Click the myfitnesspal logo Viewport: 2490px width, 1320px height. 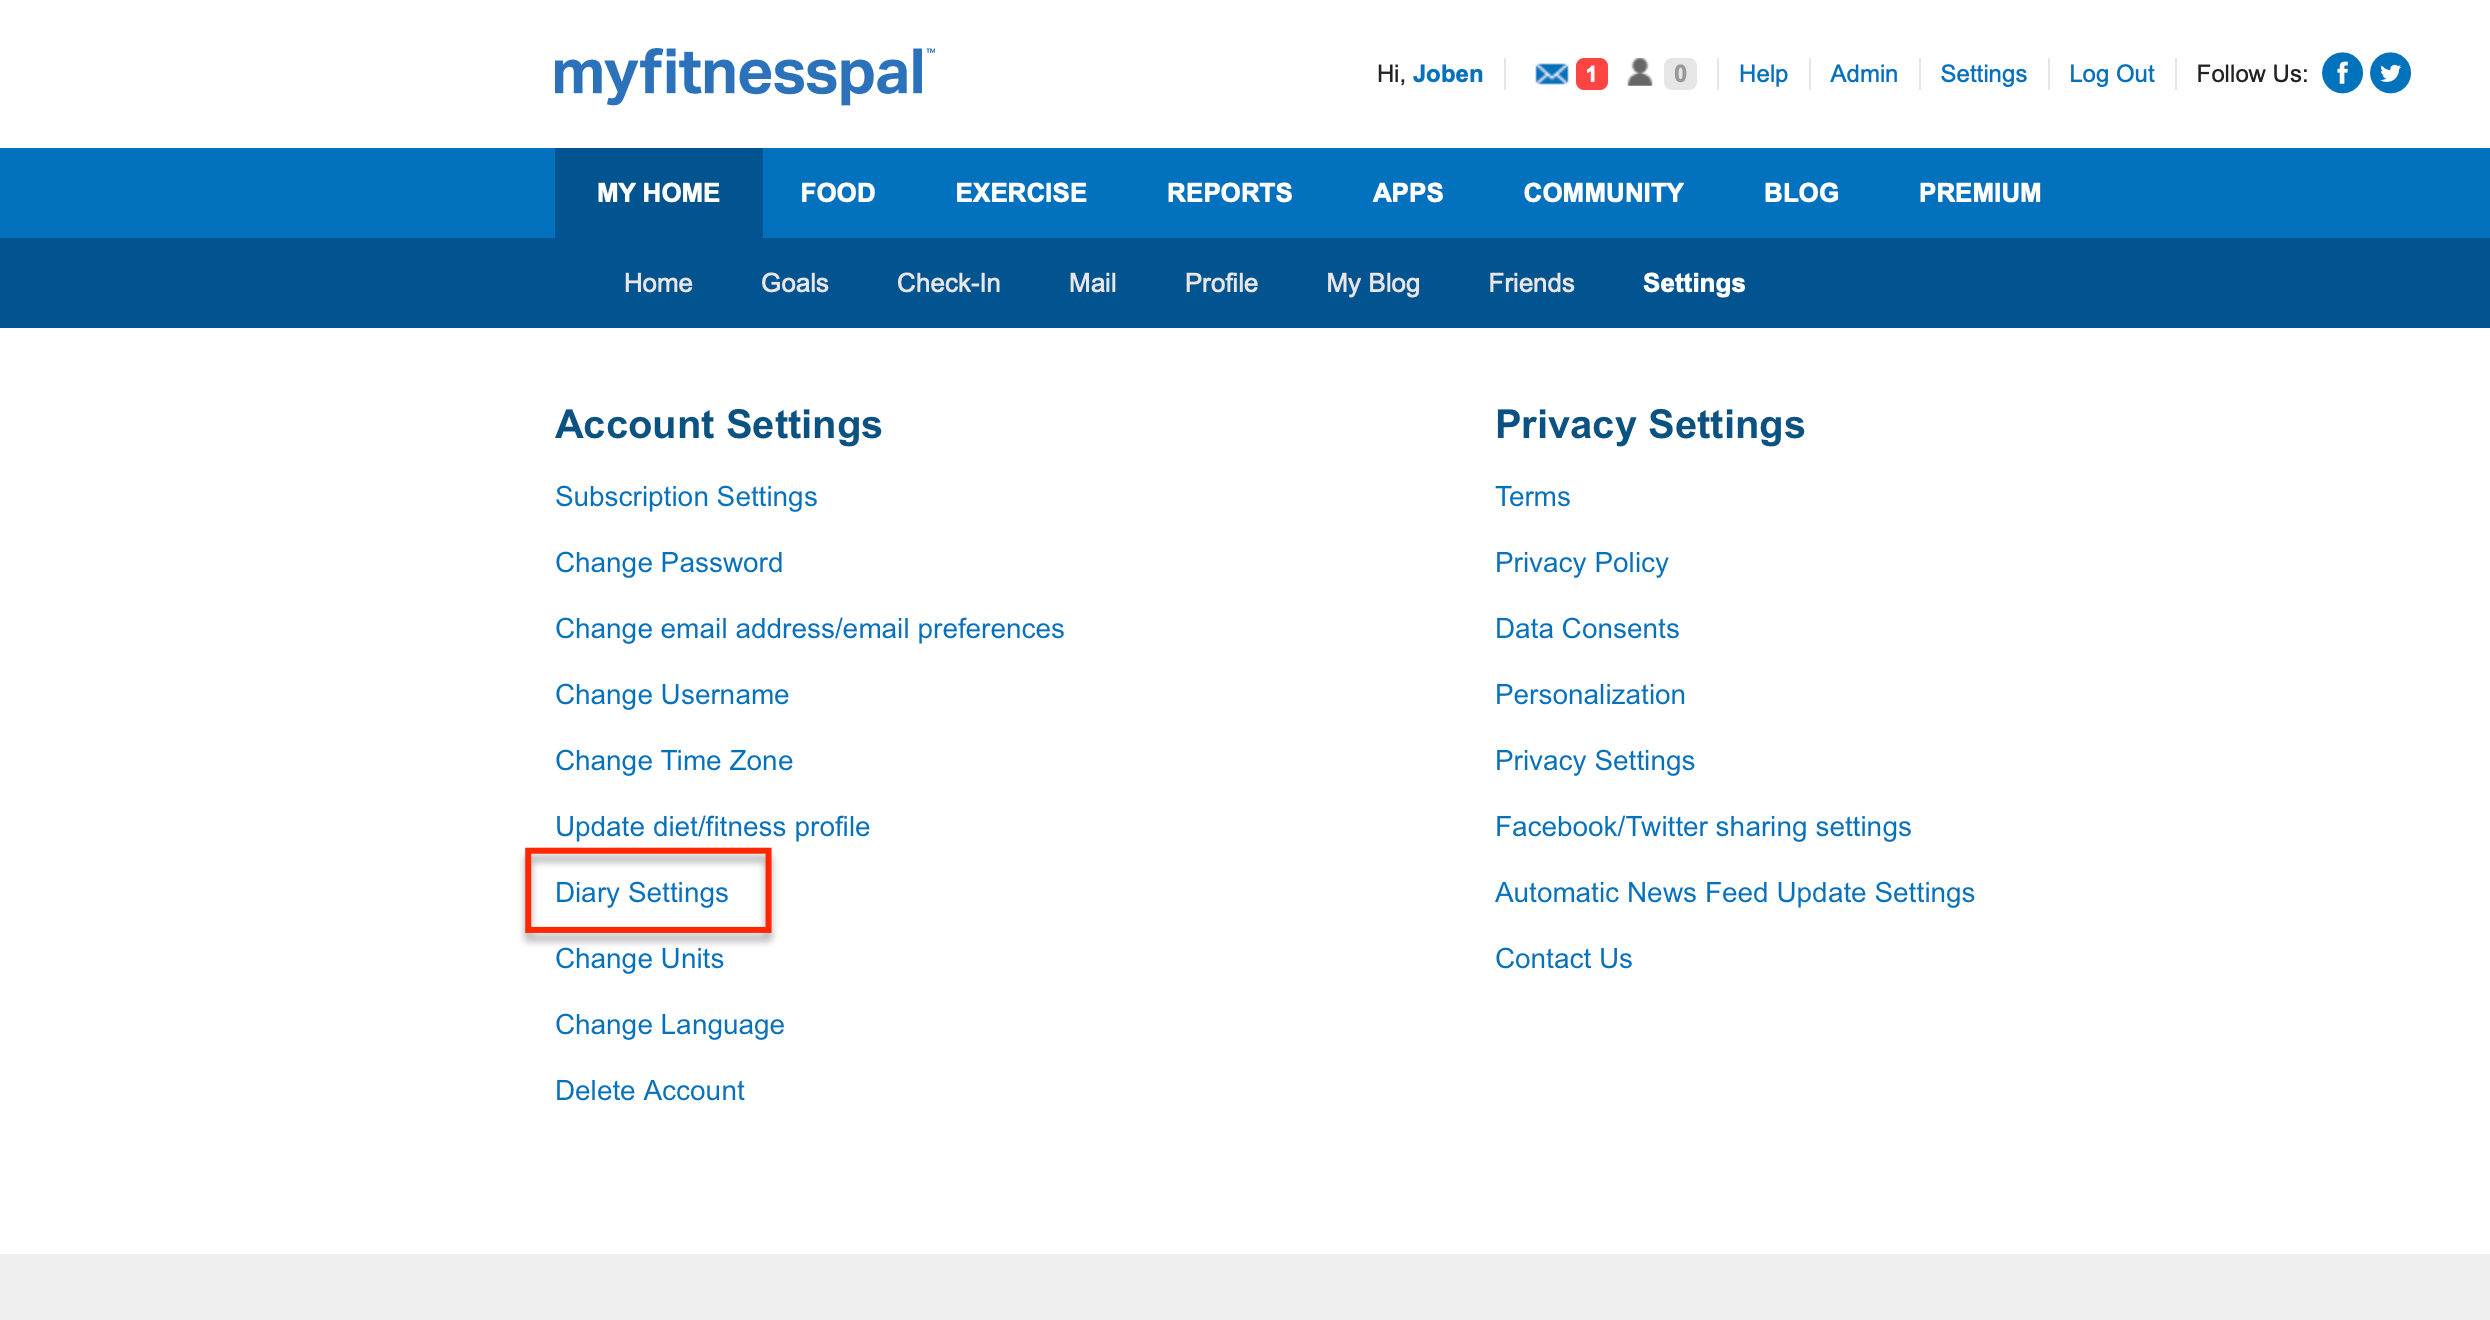744,74
